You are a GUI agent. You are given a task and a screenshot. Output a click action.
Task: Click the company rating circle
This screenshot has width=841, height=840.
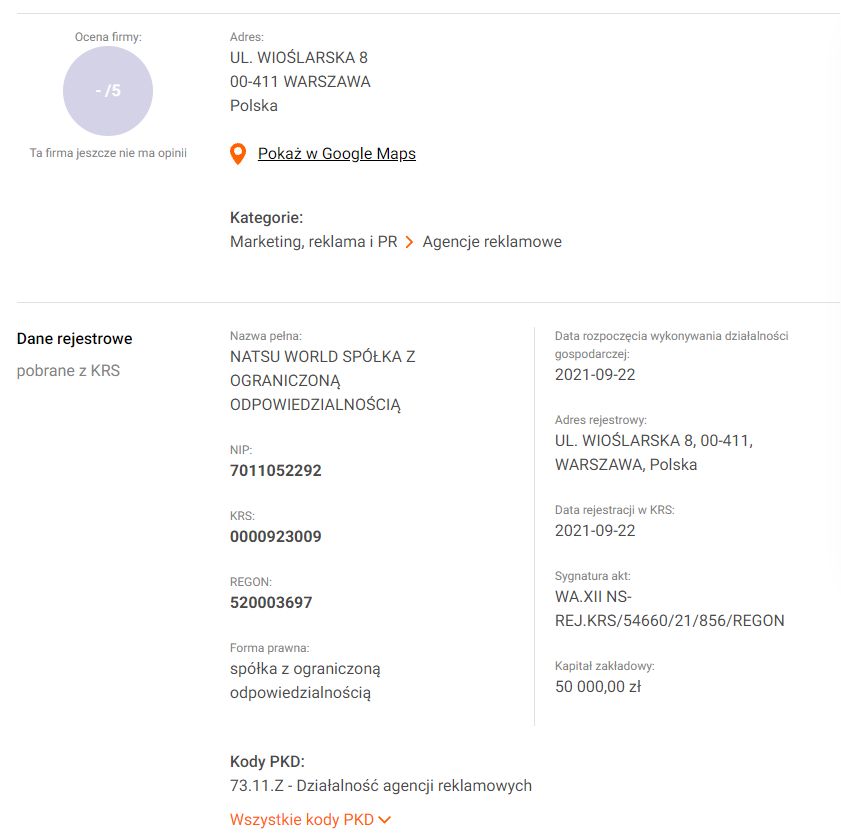[108, 91]
